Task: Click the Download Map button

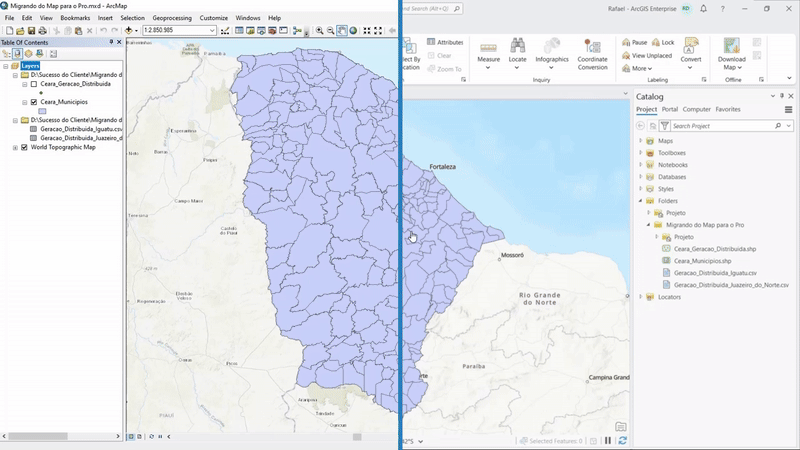Action: point(732,54)
